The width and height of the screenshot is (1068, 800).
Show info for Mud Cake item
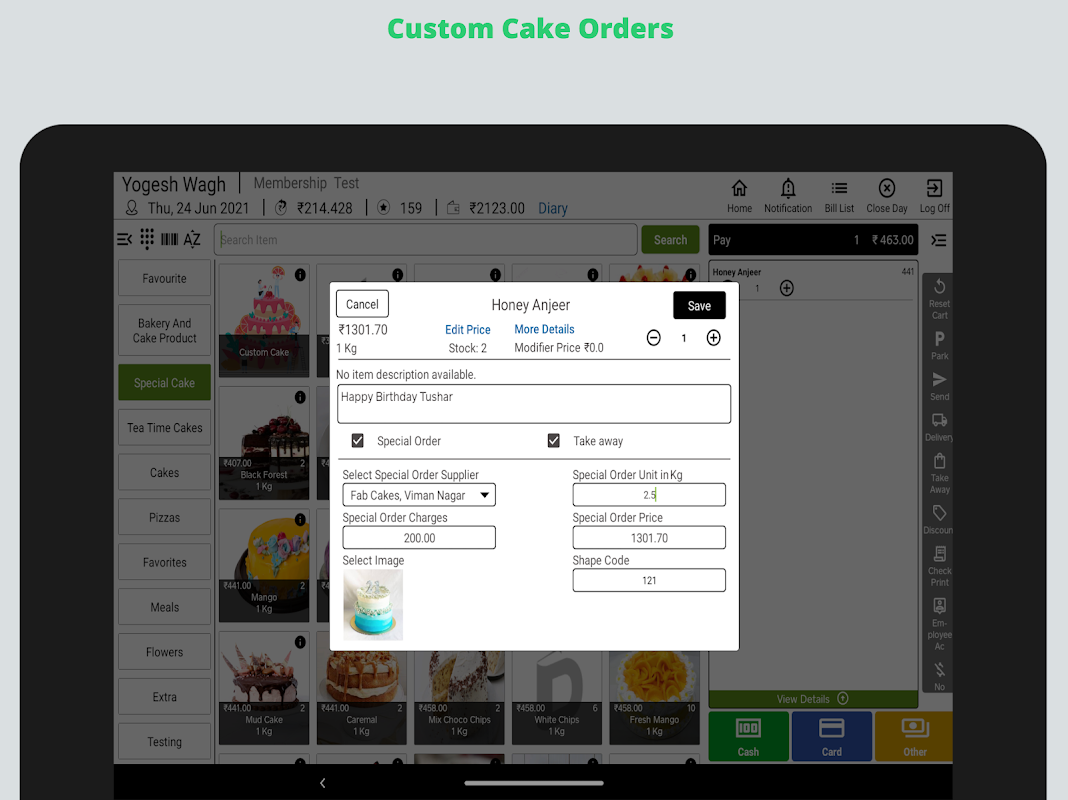pos(300,642)
